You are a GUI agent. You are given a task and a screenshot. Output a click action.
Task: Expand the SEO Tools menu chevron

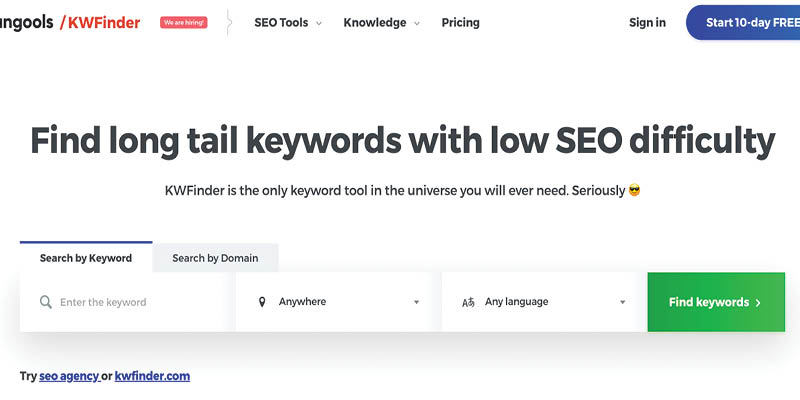click(319, 23)
